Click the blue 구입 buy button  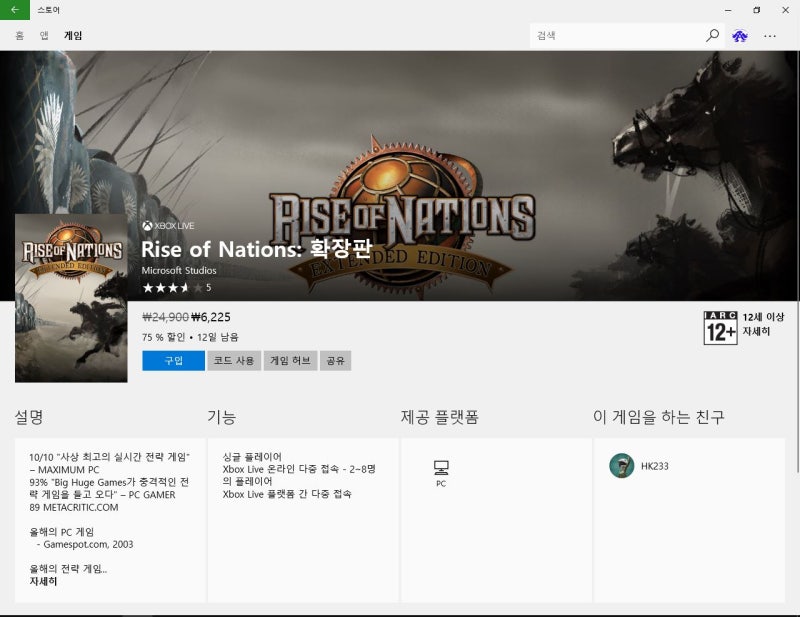pyautogui.click(x=173, y=360)
